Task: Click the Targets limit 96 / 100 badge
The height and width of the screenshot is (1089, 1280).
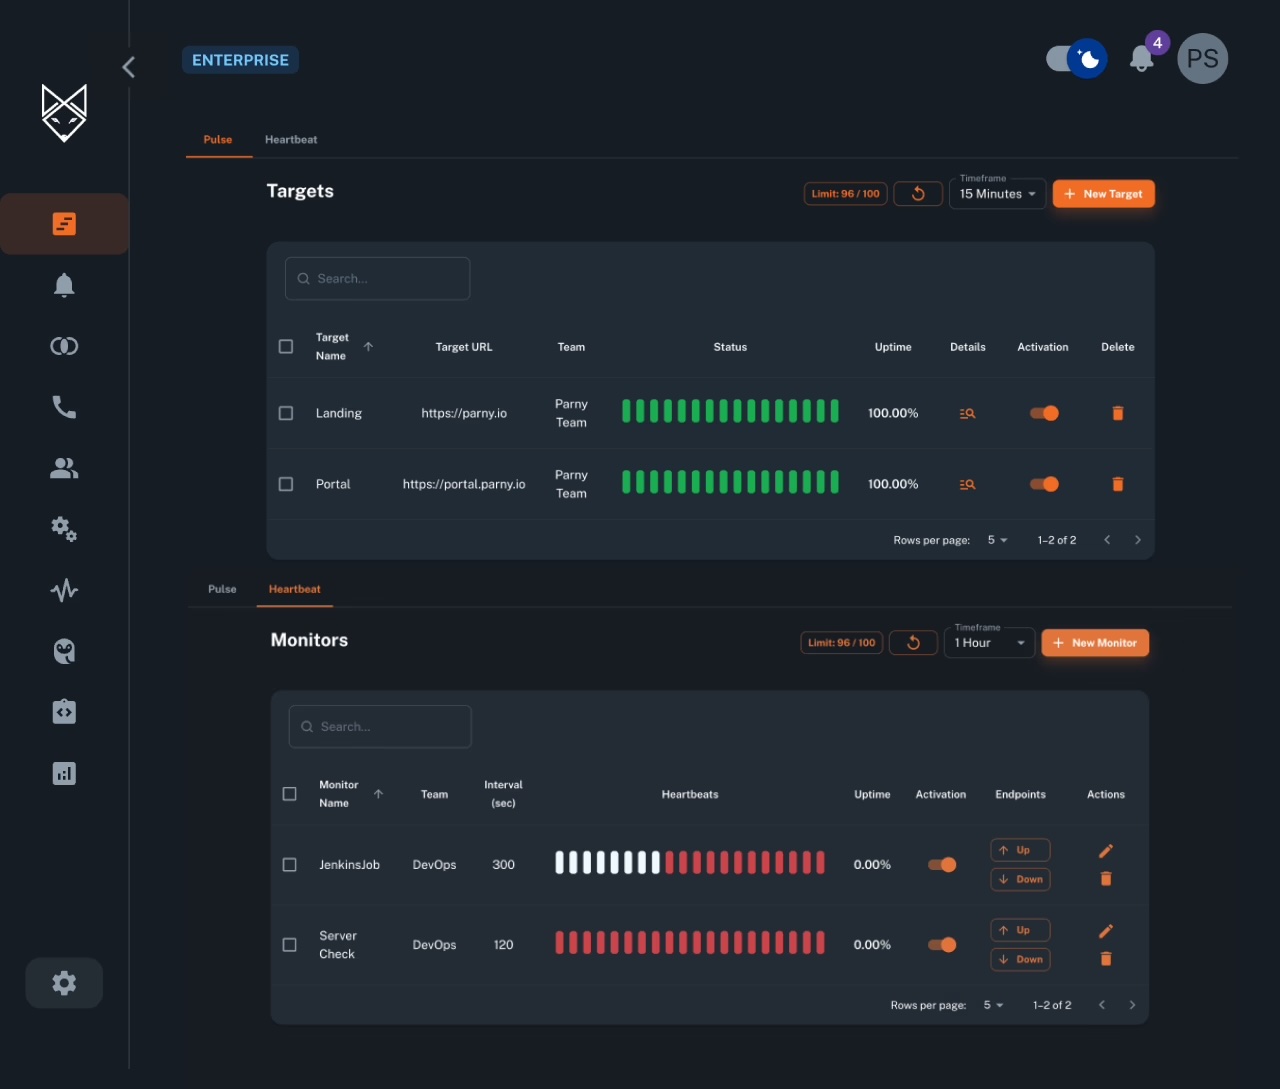Action: pos(845,194)
